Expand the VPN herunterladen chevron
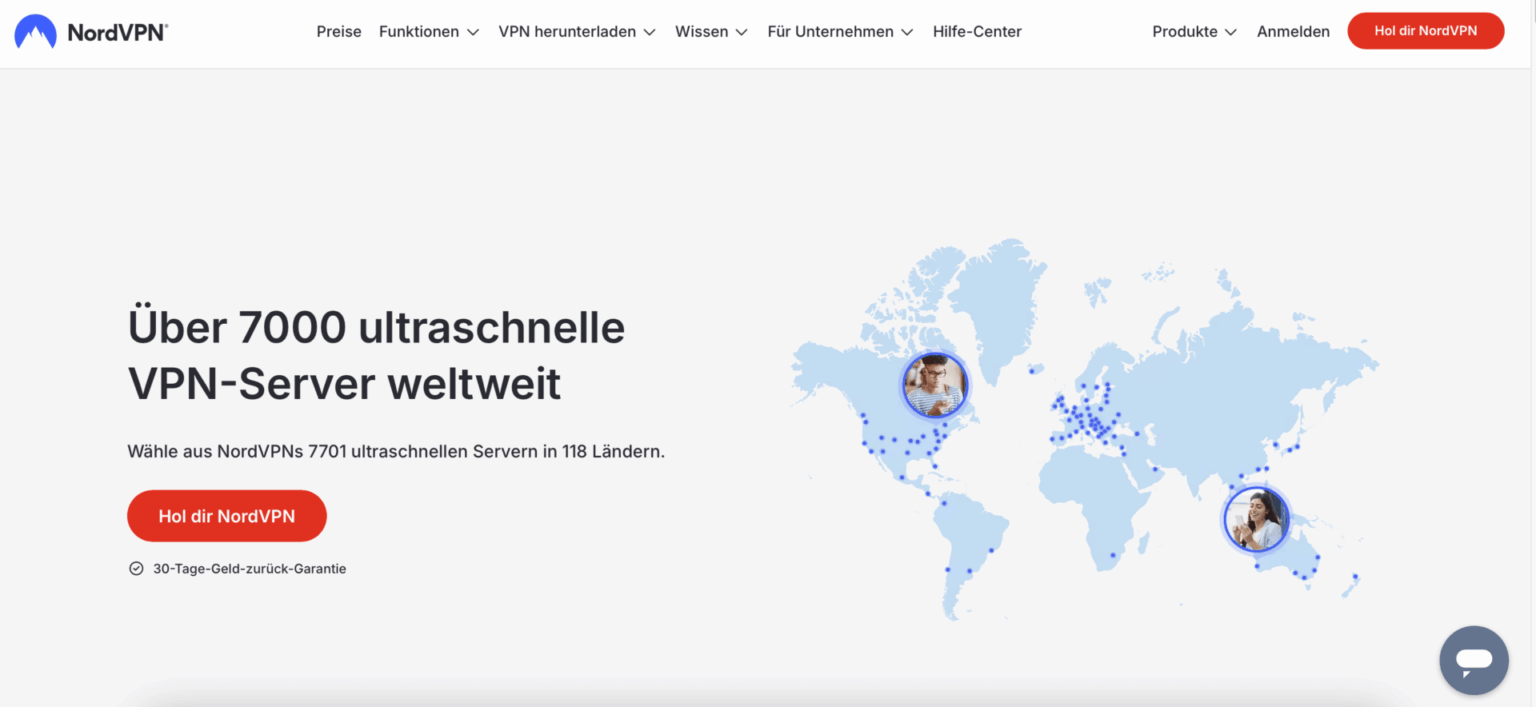This screenshot has width=1536, height=707. coord(650,32)
